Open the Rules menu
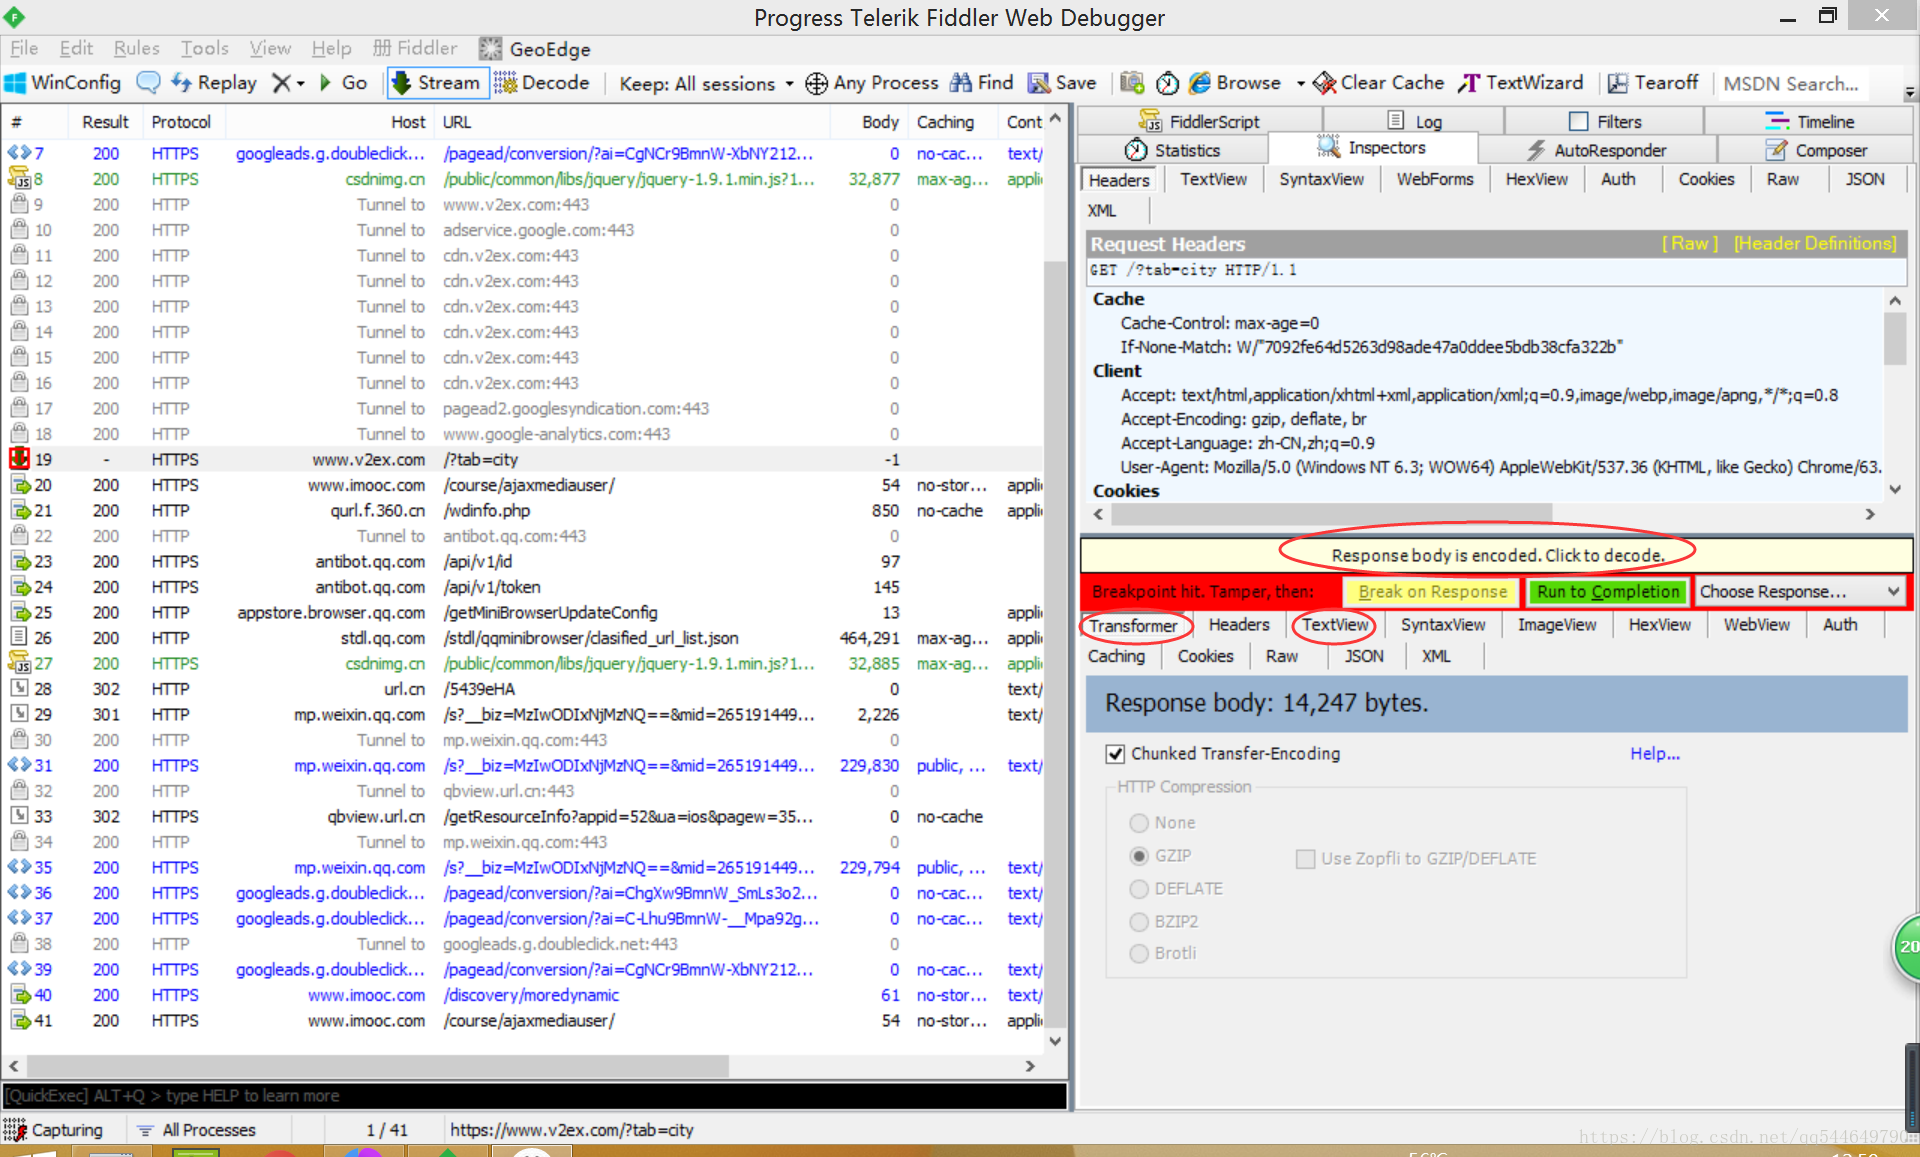This screenshot has height=1157, width=1920. pos(136,48)
